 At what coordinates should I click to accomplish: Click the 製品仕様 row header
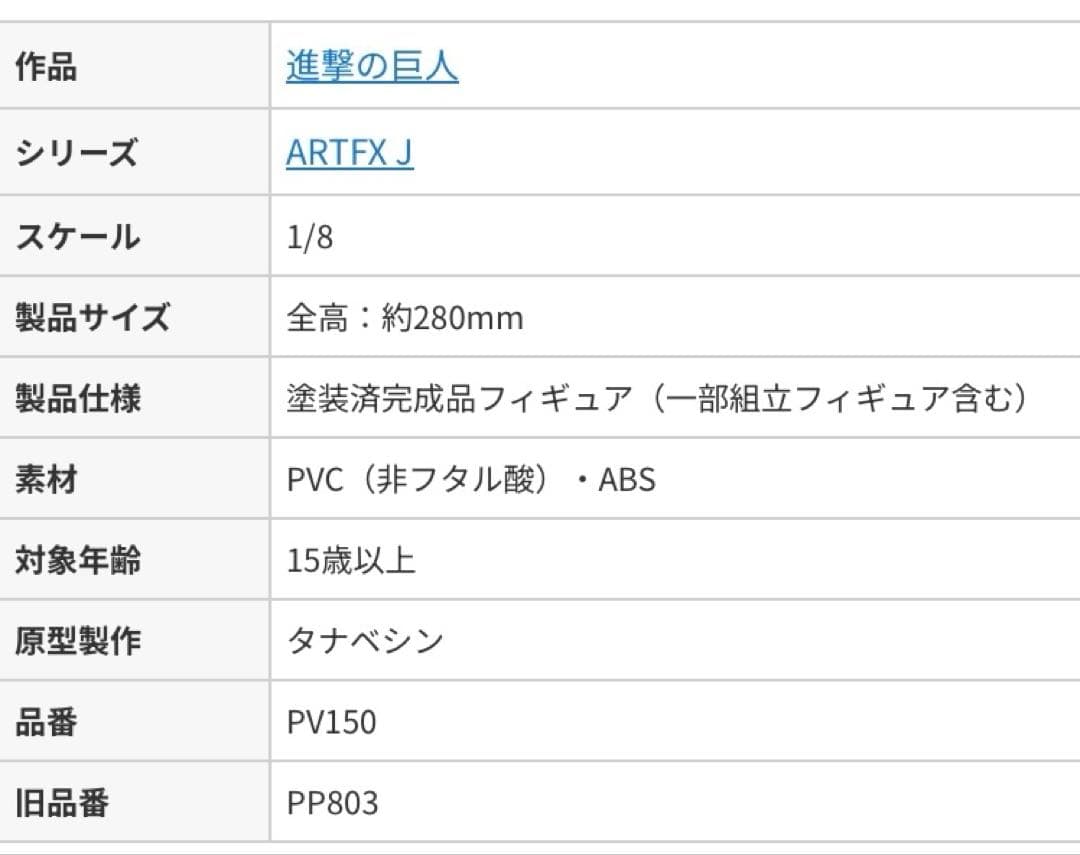[78, 399]
